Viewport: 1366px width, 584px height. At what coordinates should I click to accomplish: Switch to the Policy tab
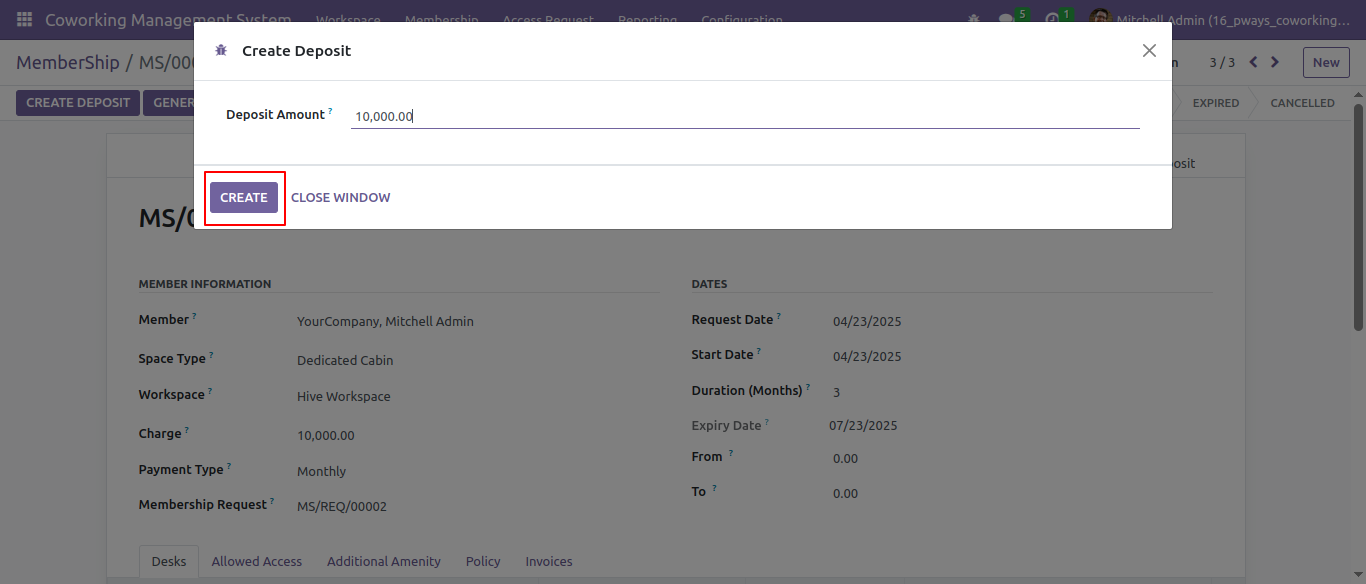point(483,562)
